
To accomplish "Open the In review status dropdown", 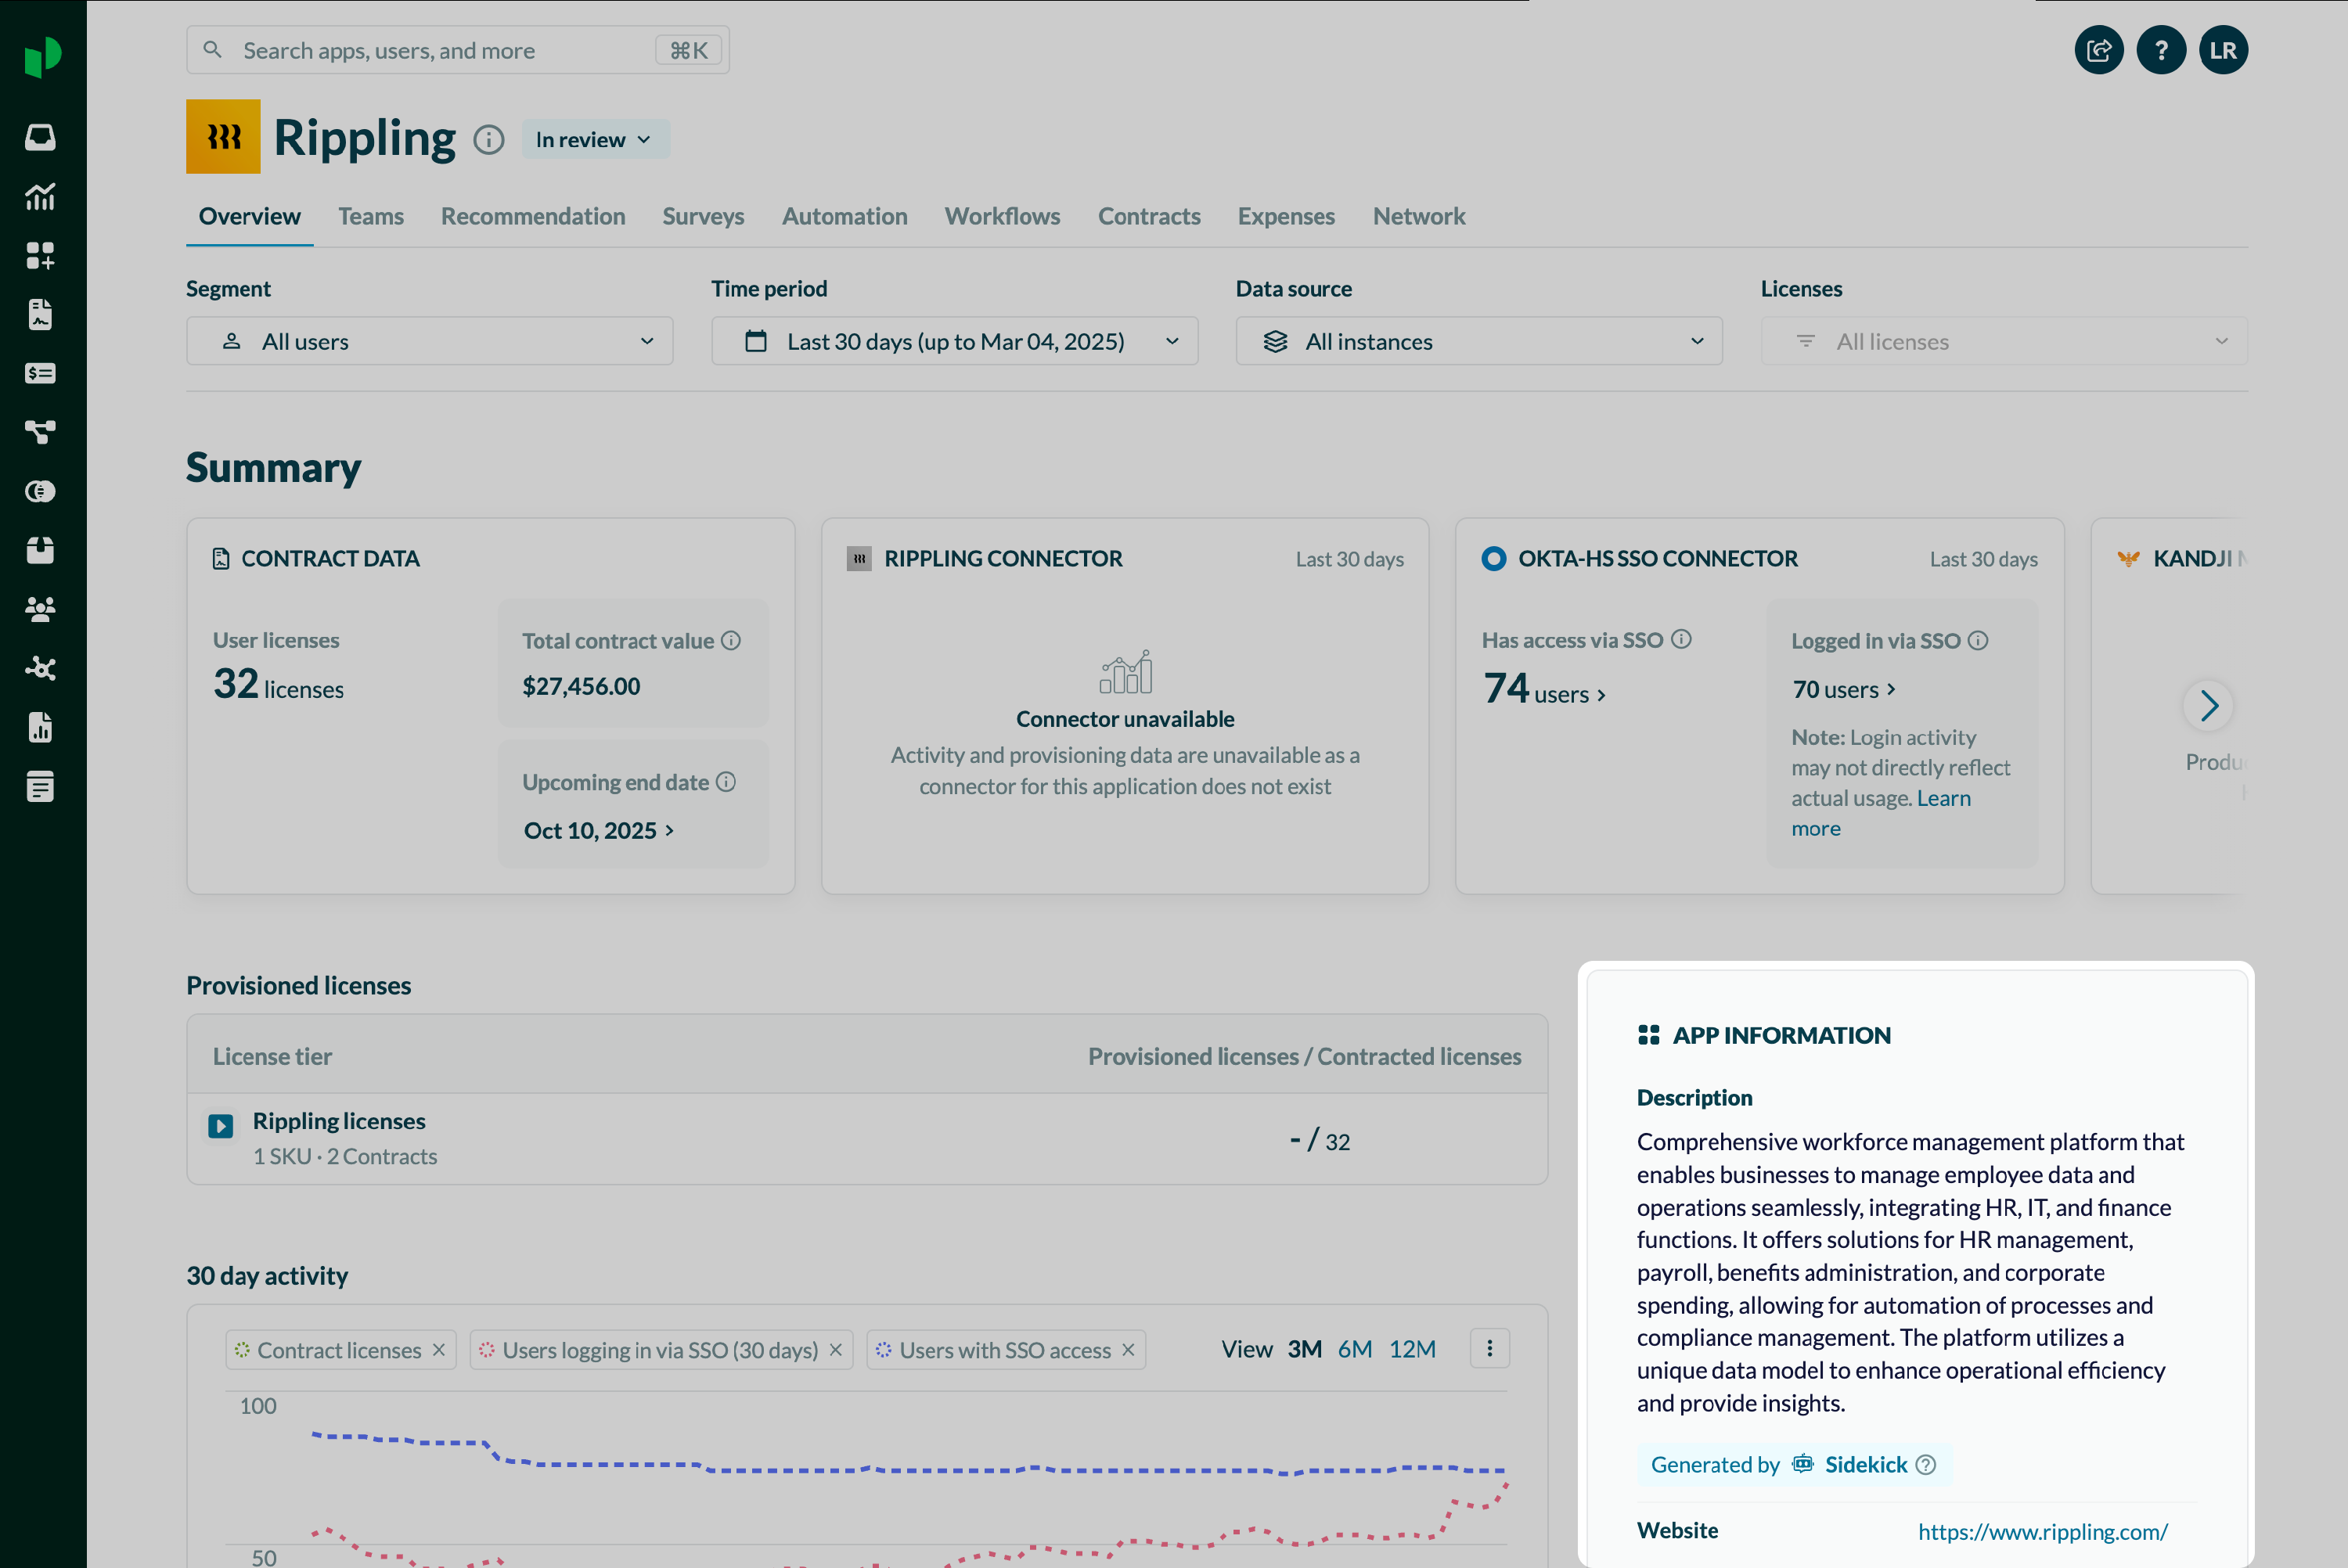I will point(594,140).
